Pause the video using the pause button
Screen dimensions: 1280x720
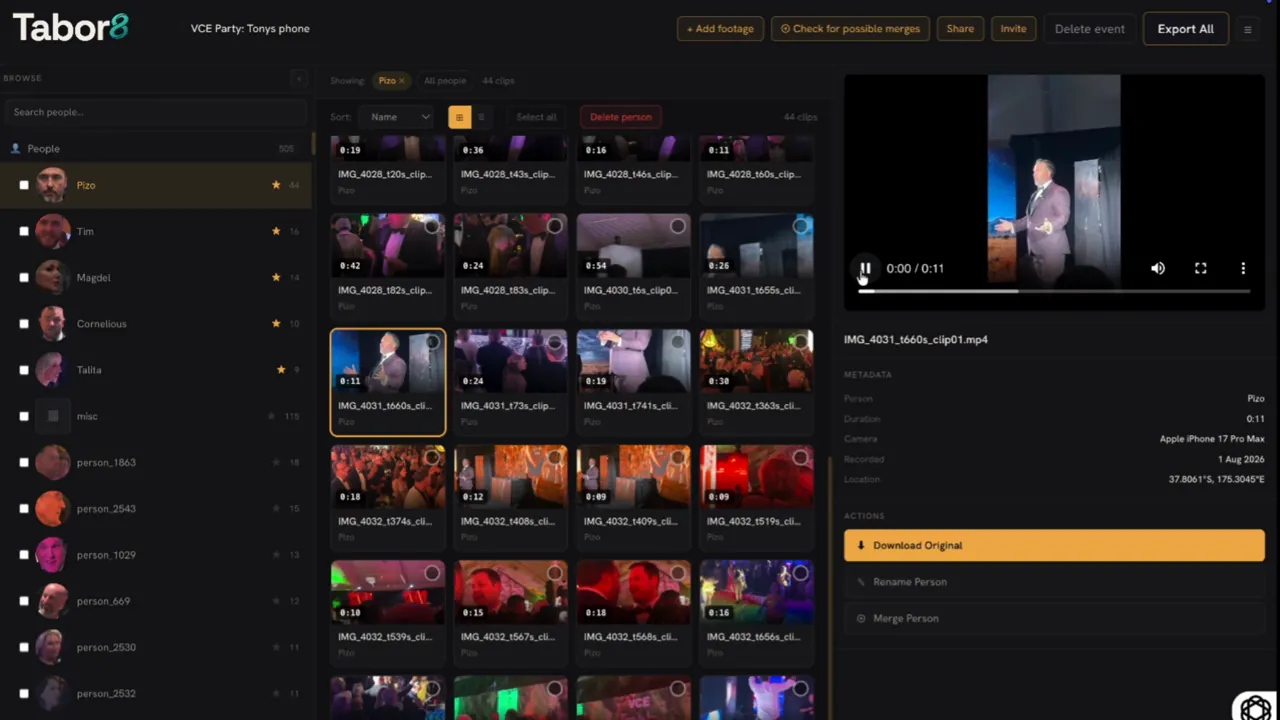point(866,268)
